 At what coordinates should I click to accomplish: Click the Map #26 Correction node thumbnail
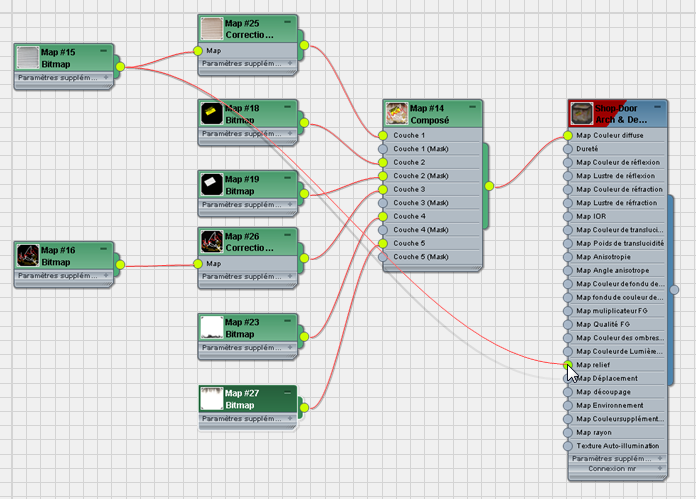(212, 242)
